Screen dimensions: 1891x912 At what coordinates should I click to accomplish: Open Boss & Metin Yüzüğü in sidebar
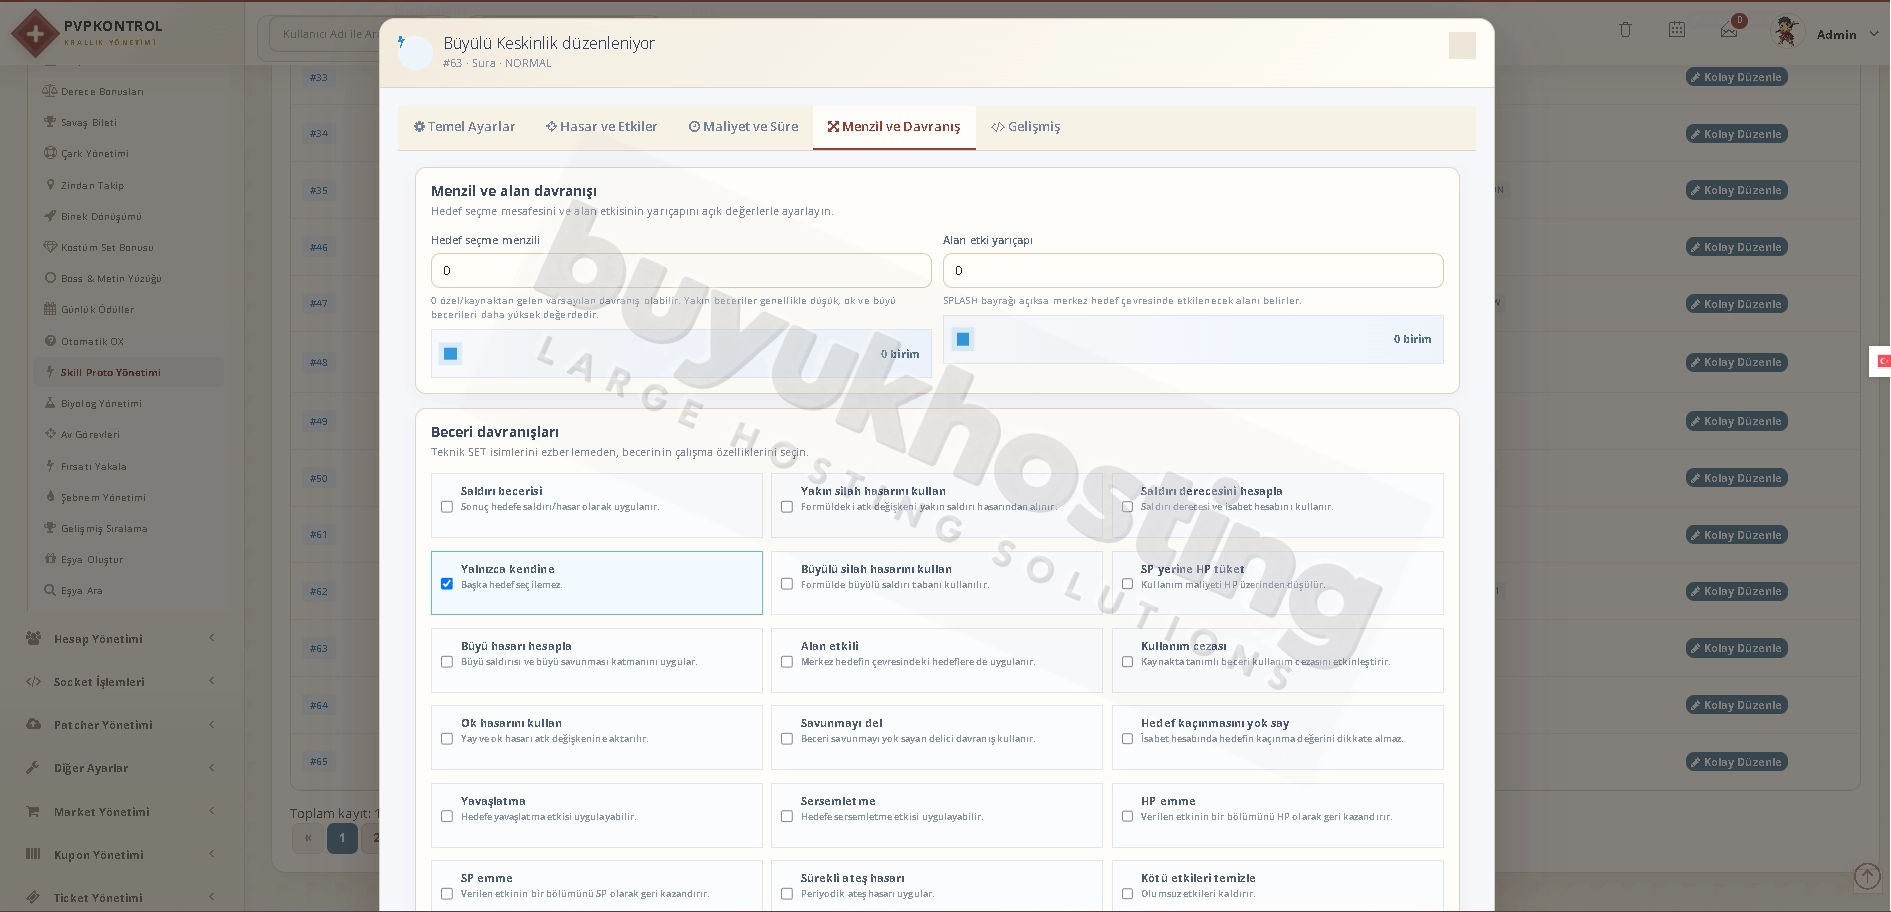(110, 279)
